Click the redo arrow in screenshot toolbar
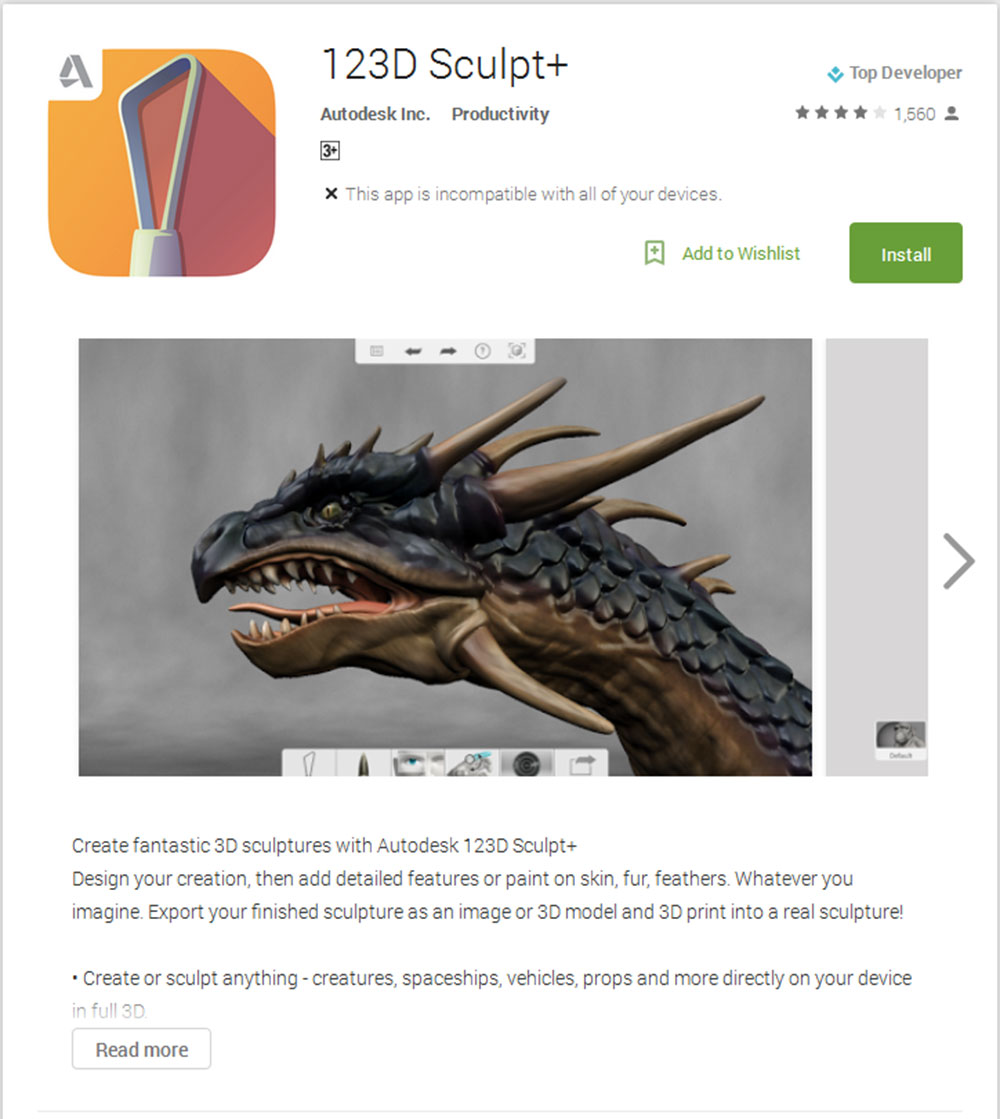The height and width of the screenshot is (1119, 1000). (x=448, y=350)
